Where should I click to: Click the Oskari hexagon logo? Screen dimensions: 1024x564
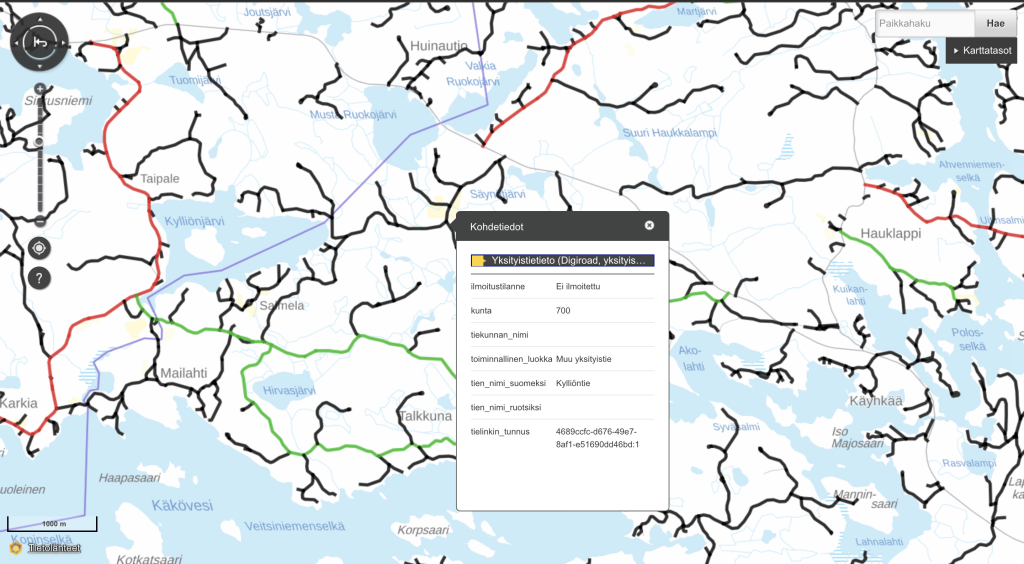point(14,548)
